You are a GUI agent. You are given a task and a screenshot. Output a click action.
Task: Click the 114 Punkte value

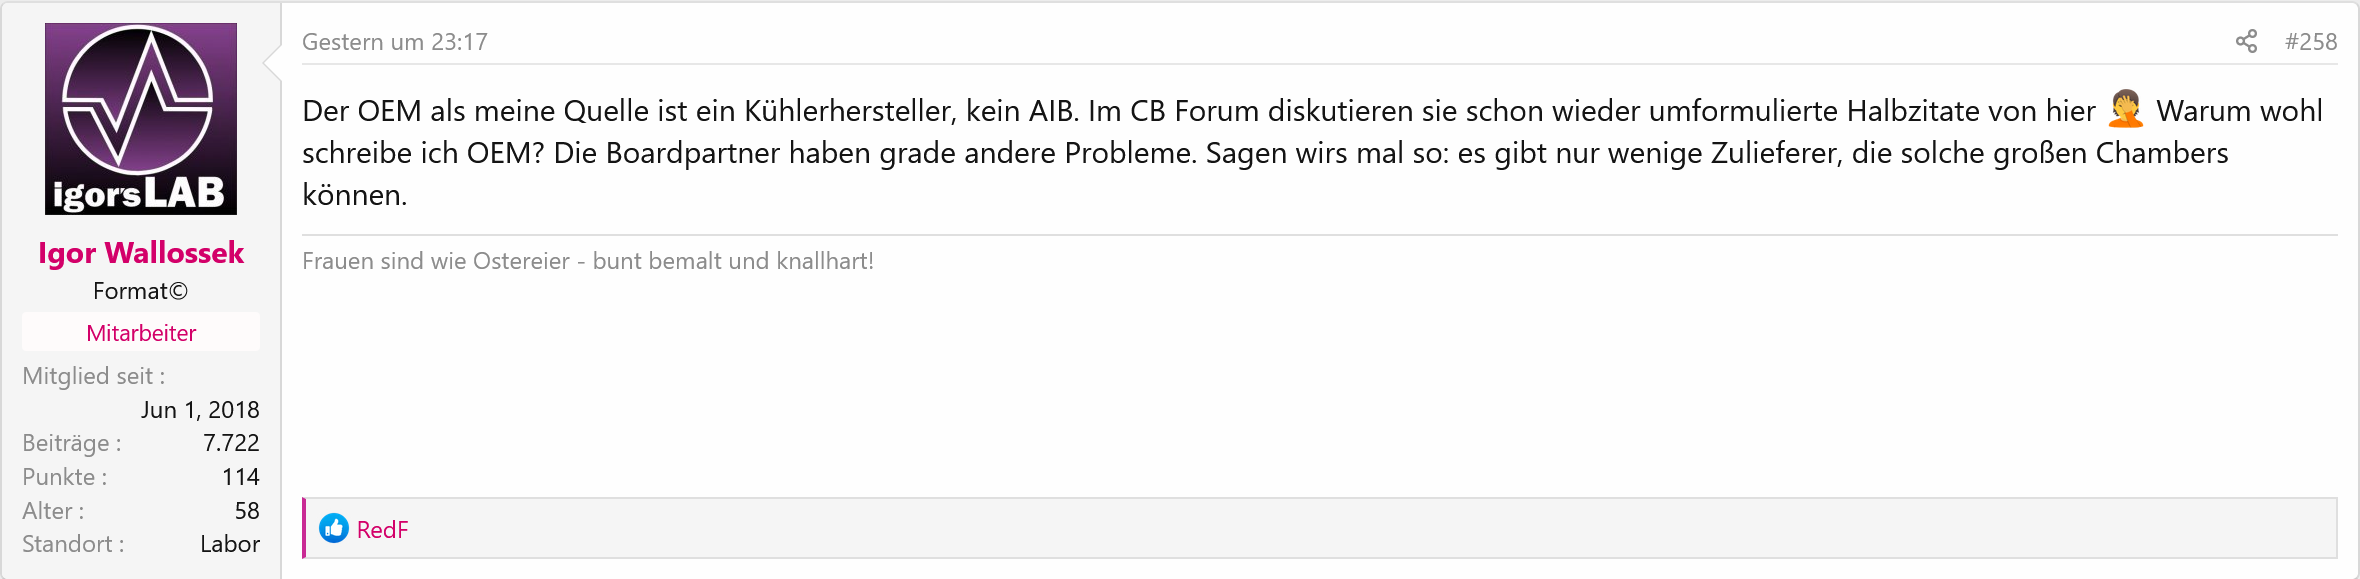[x=241, y=477]
